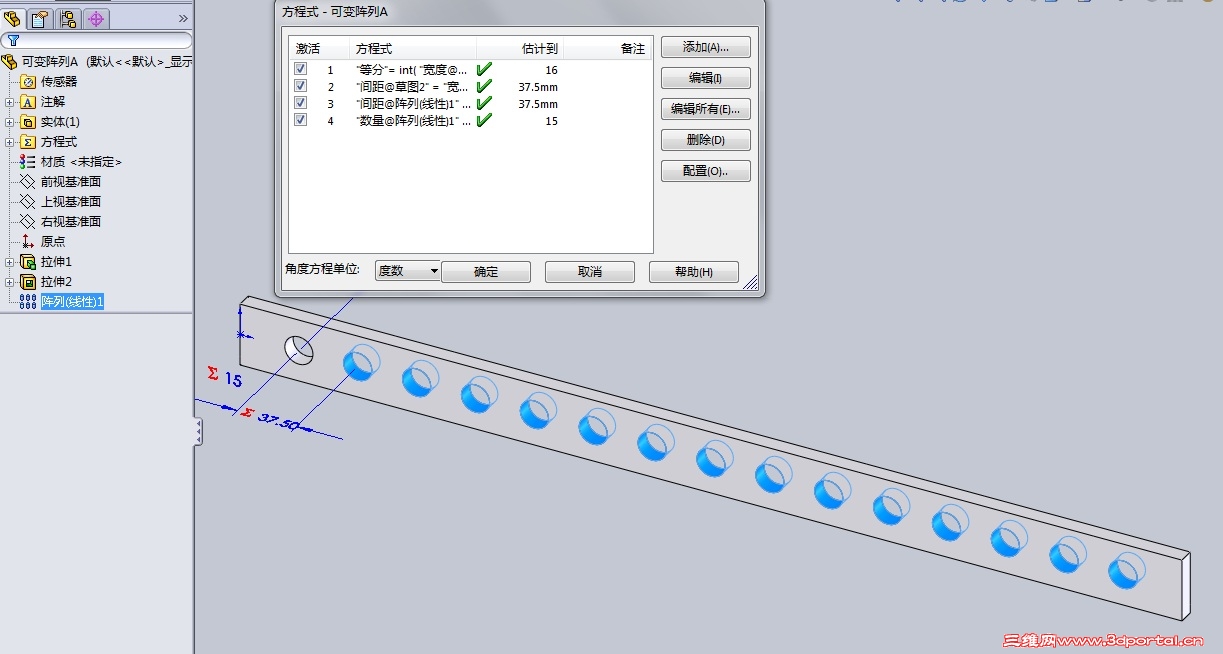Click the 估计到 column header
The height and width of the screenshot is (654, 1223).
click(x=520, y=48)
